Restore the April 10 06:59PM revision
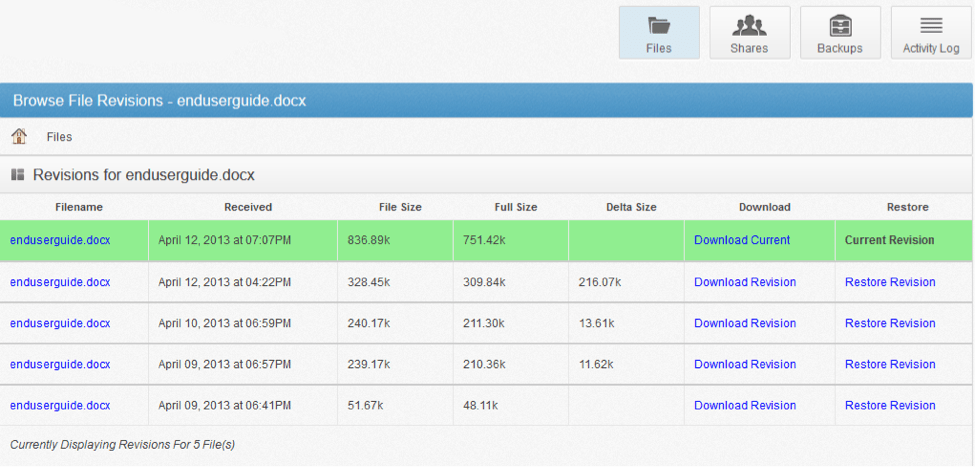Viewport: 975px width, 467px height. point(890,323)
